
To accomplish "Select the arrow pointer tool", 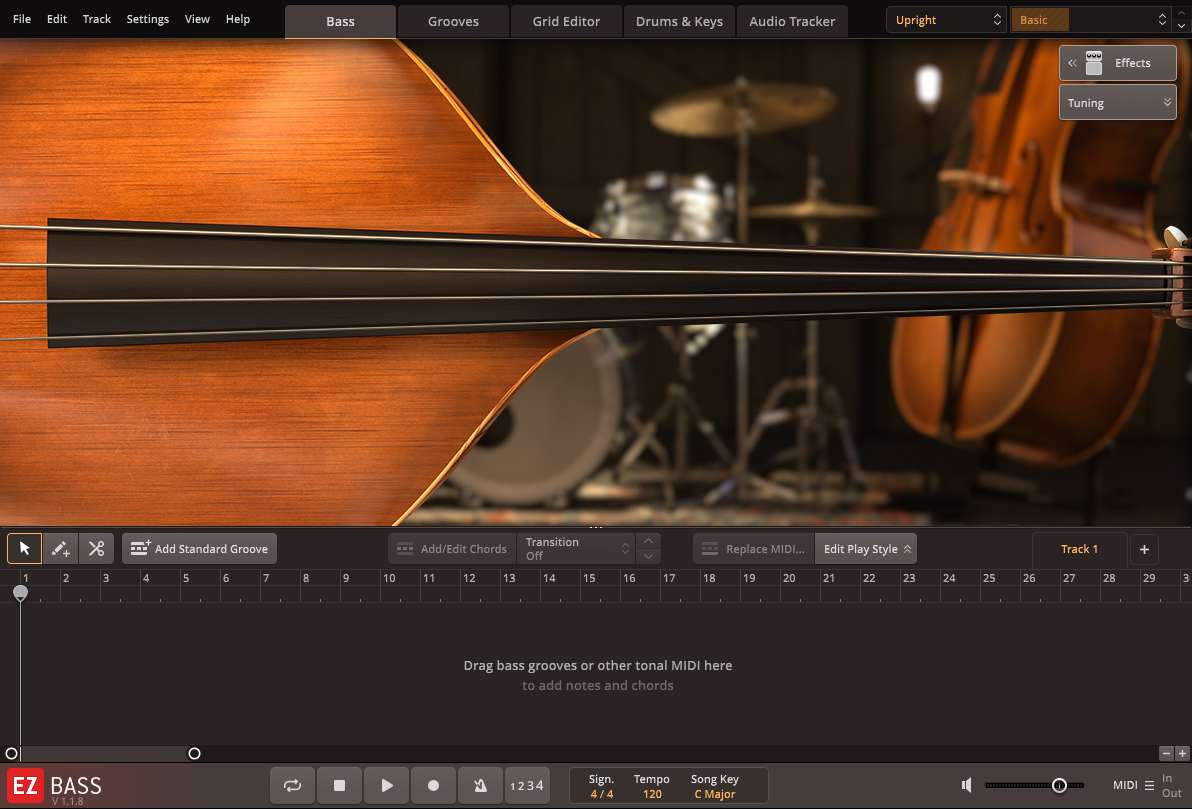I will [23, 548].
